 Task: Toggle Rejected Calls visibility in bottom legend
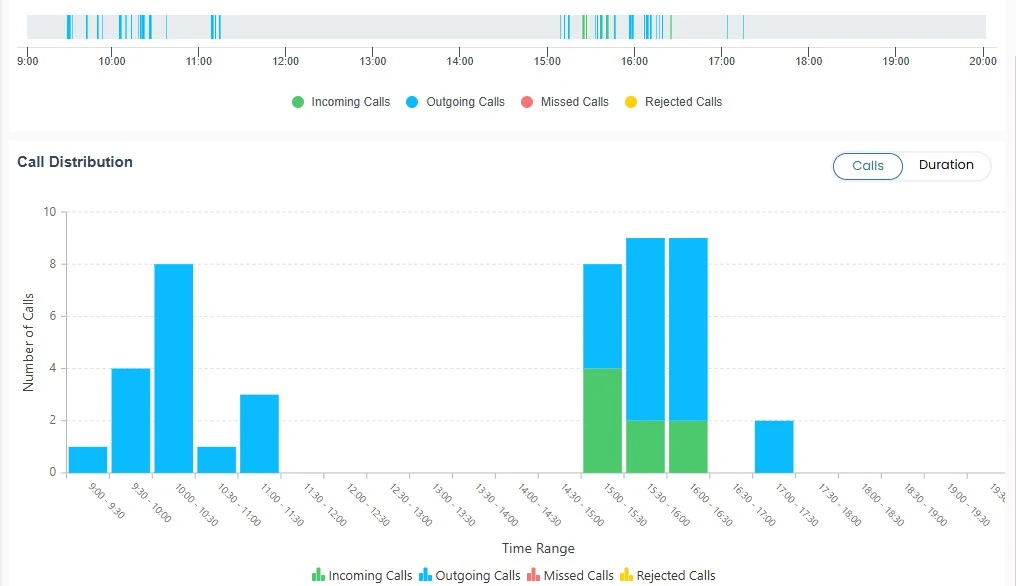[x=675, y=575]
